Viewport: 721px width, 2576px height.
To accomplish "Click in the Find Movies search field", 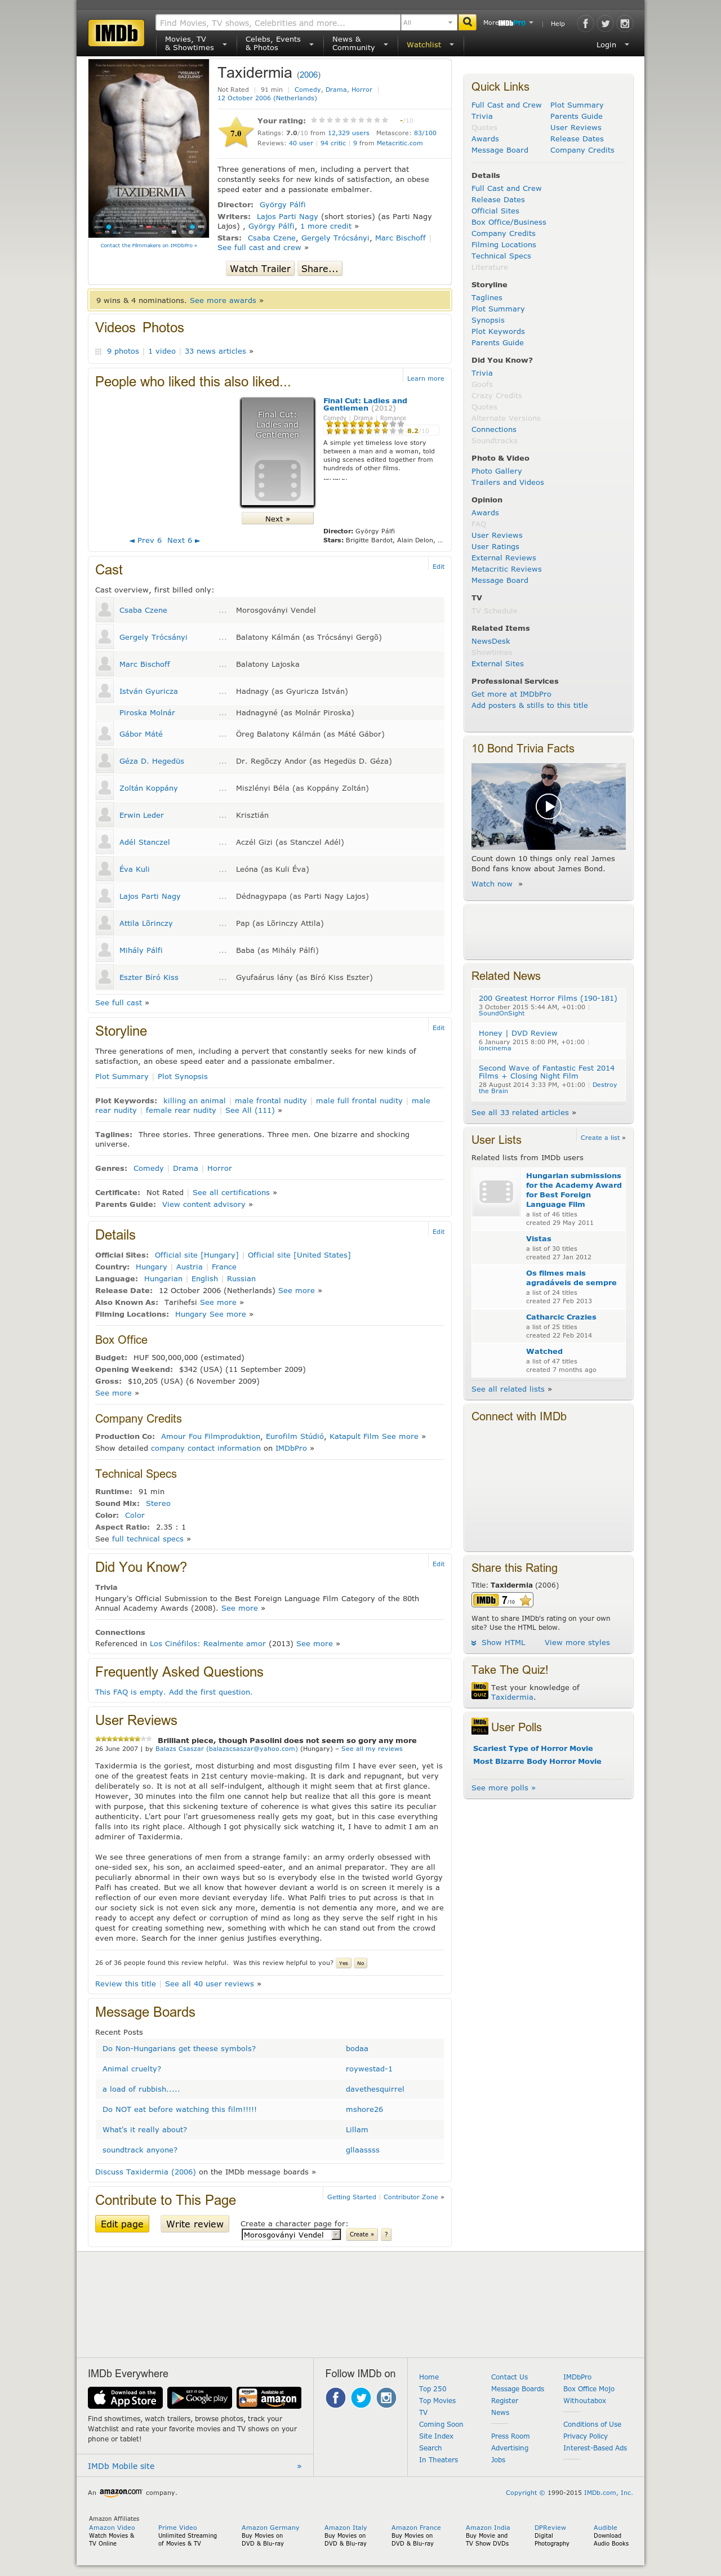I will click(x=277, y=22).
